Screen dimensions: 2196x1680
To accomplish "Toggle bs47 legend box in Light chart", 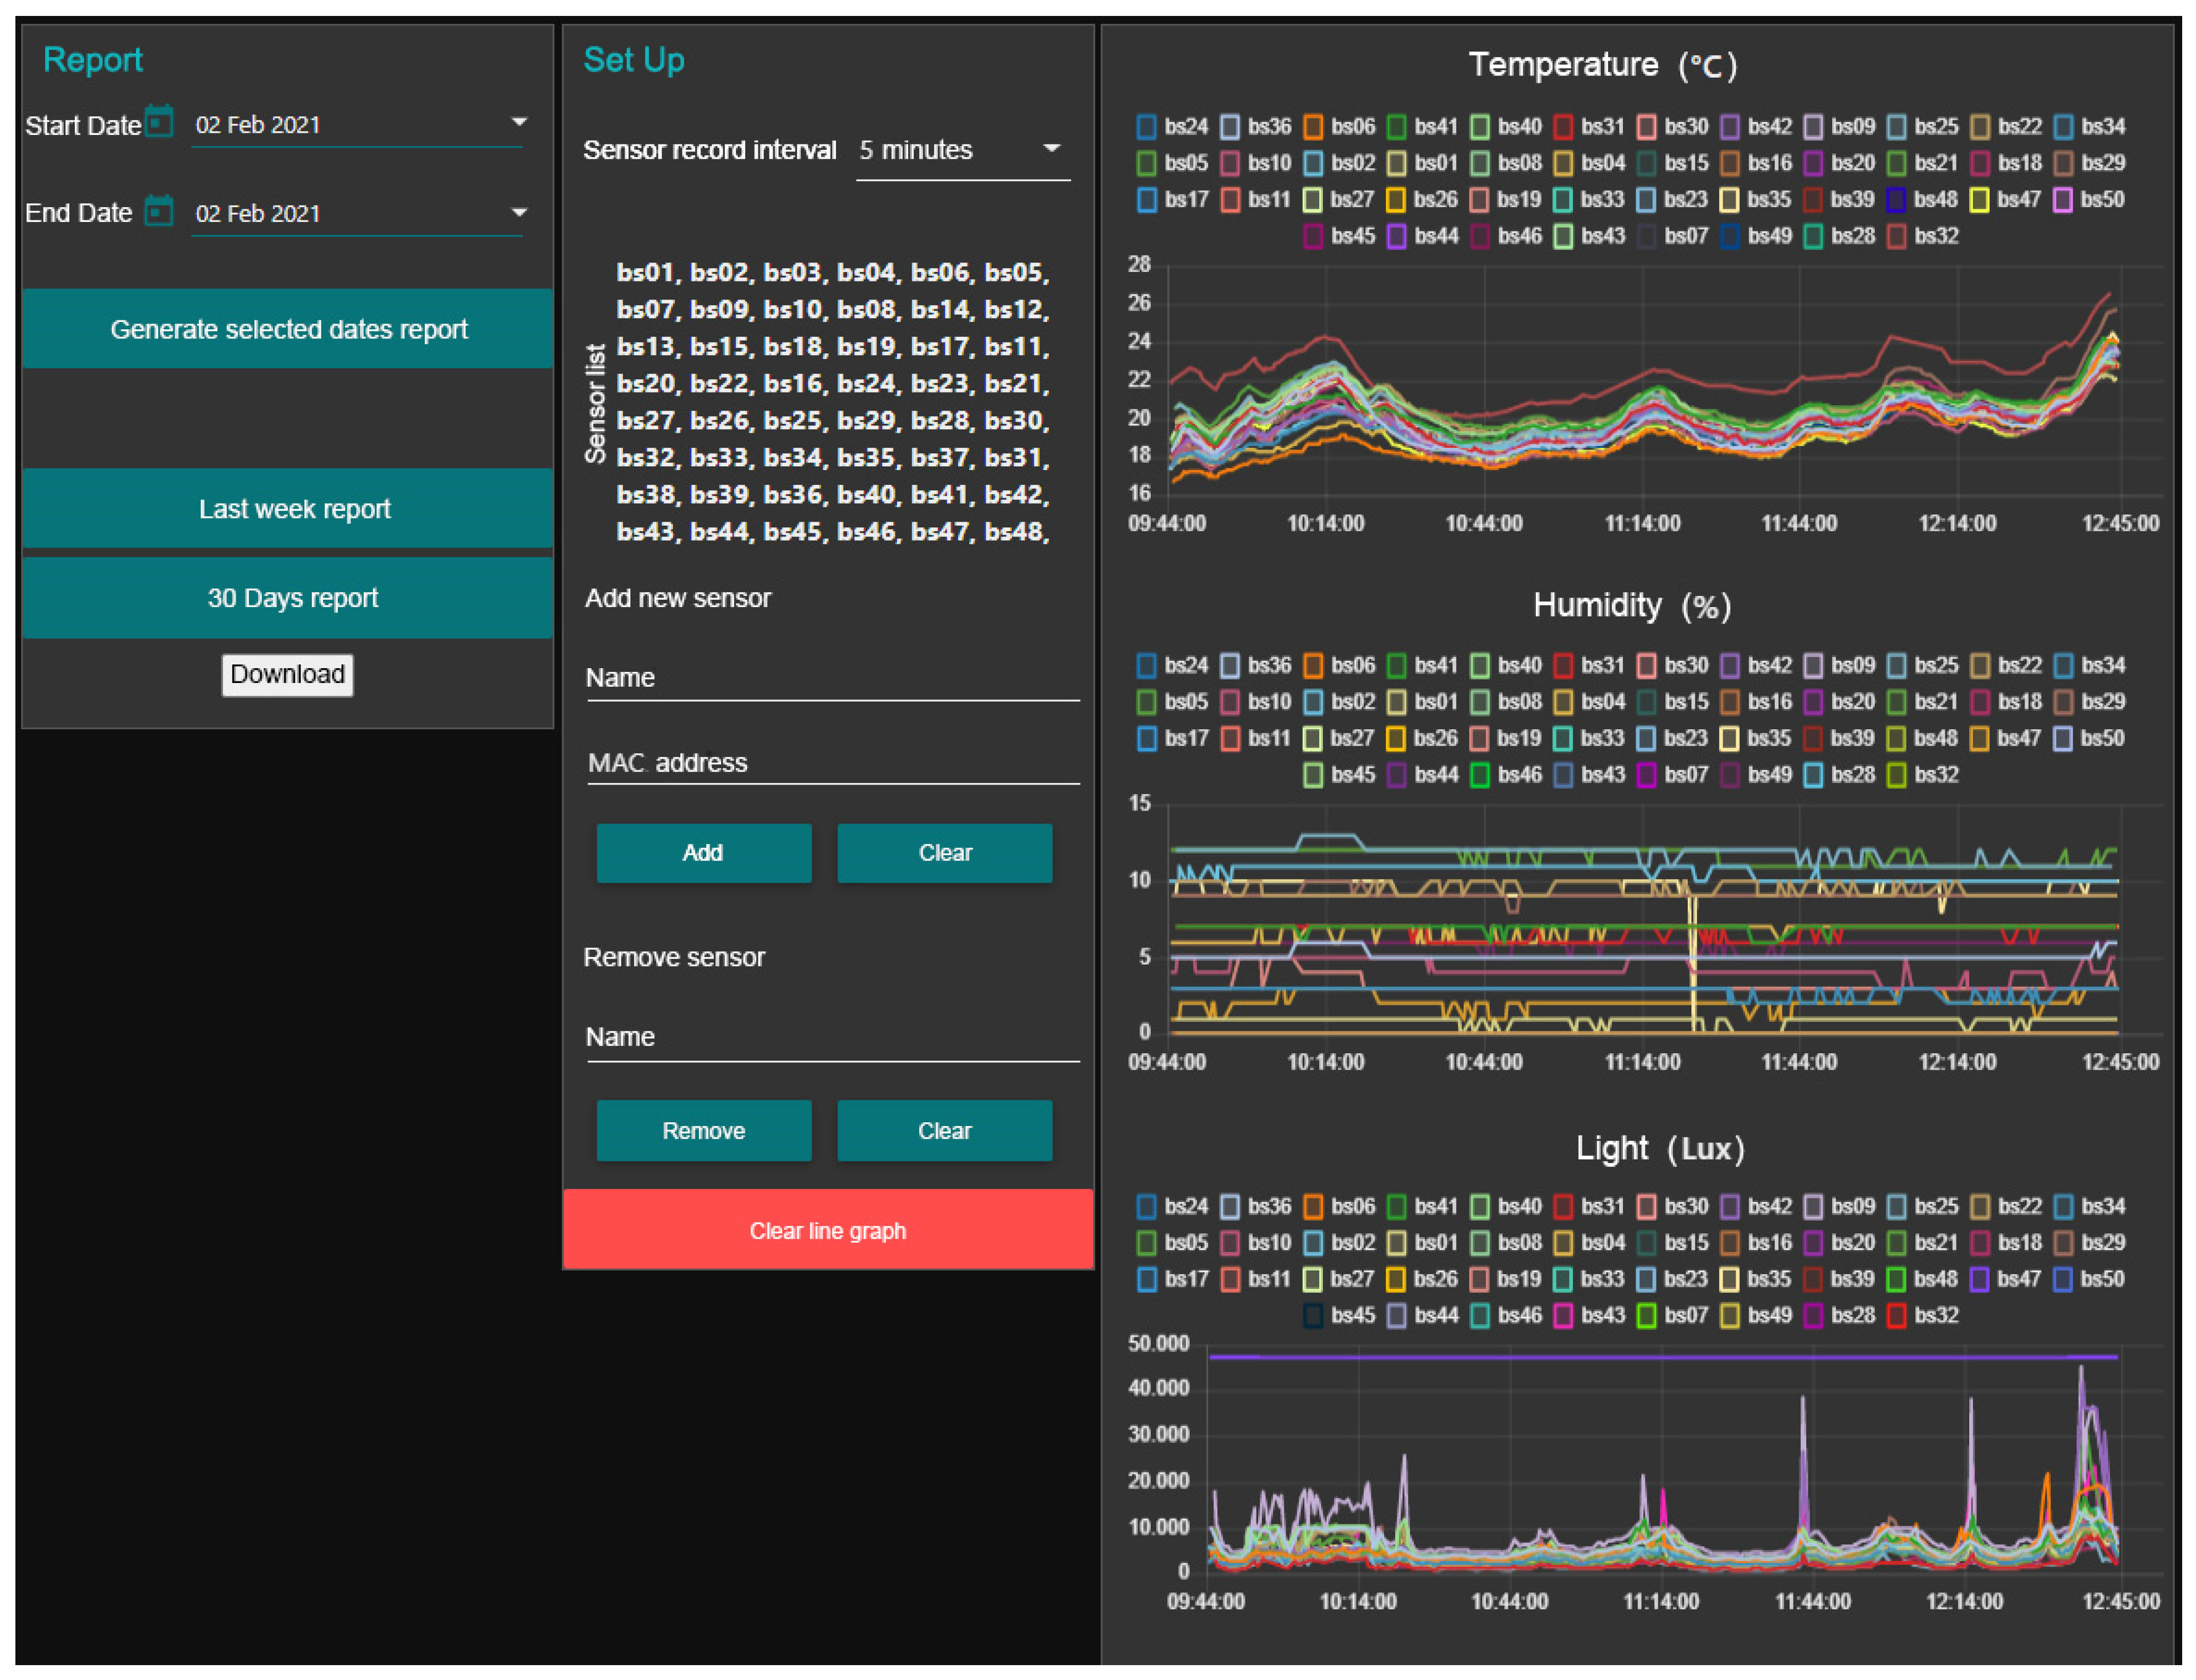I will point(1980,1280).
